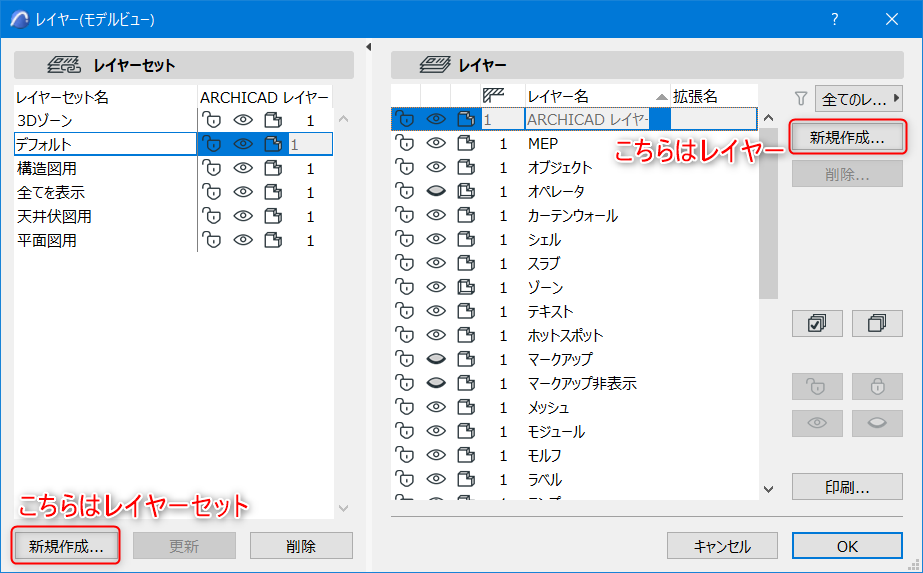Click wireframe icon of オペレータ layer
This screenshot has width=923, height=573.
(466, 191)
